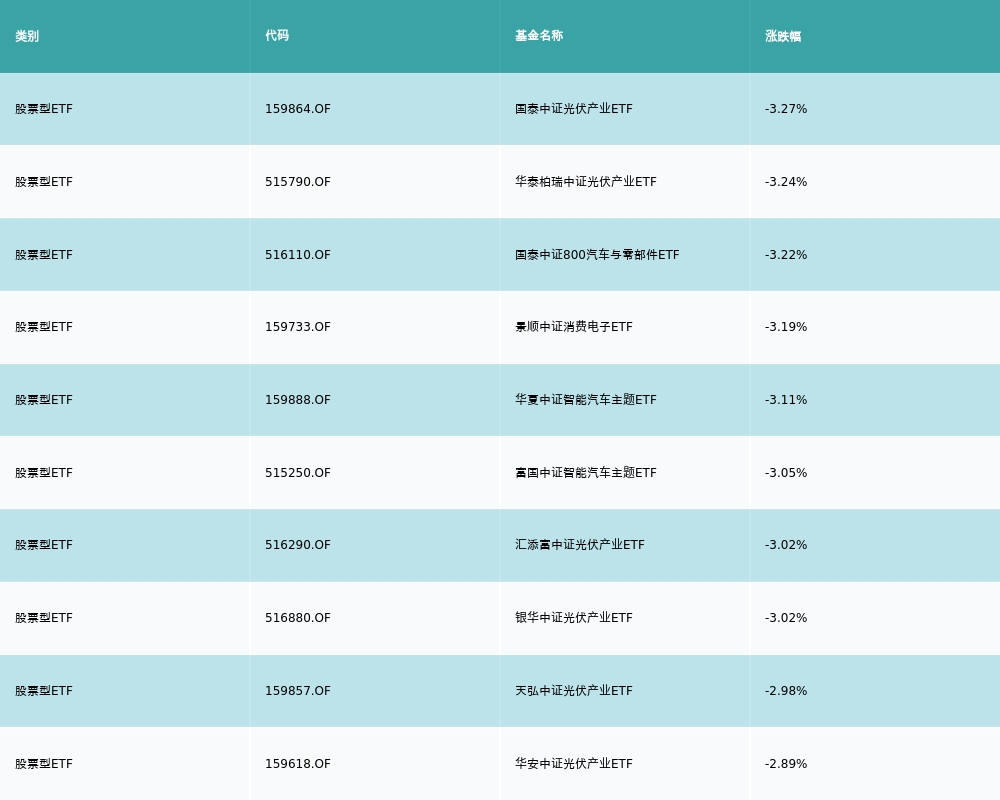Select fund code 159888.OF
The image size is (1000, 800).
pyautogui.click(x=298, y=400)
